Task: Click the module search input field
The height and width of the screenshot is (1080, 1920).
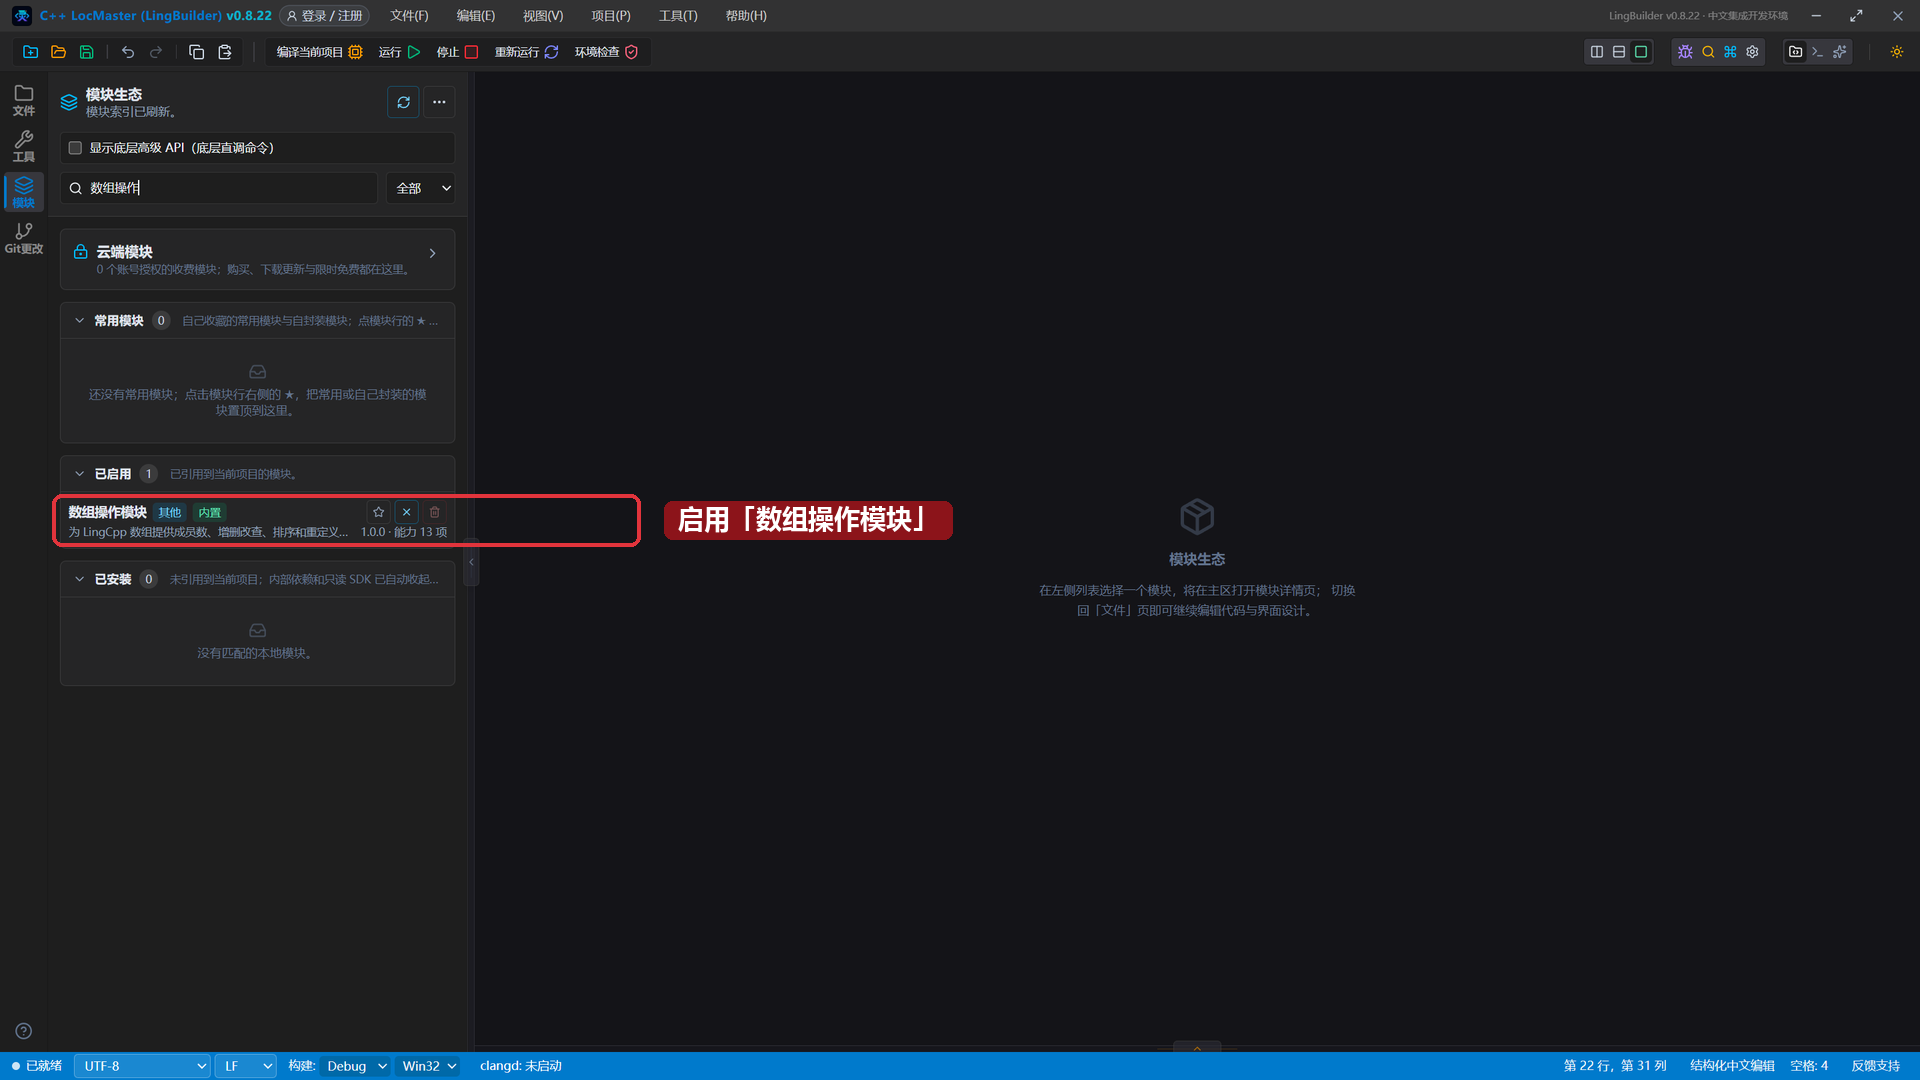Action: tap(220, 188)
